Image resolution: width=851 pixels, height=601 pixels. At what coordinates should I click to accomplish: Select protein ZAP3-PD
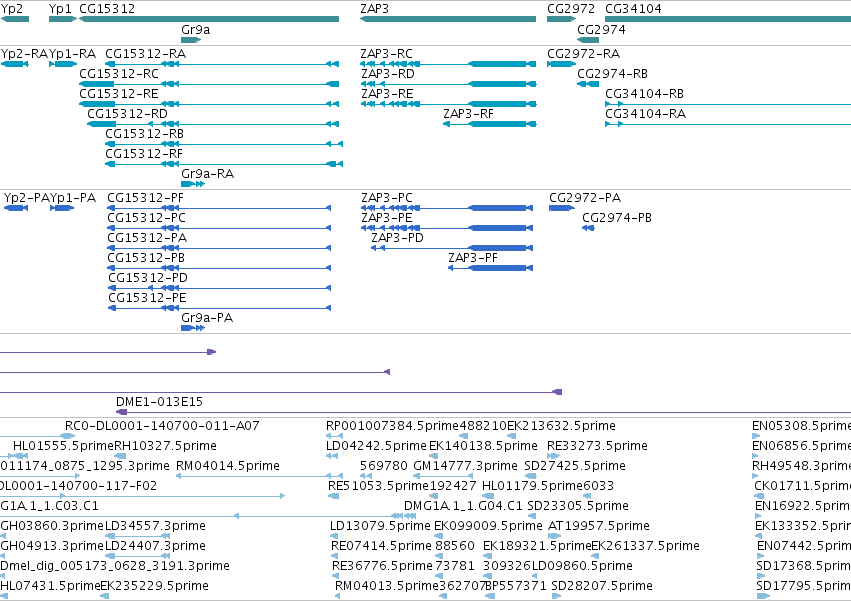[452, 248]
